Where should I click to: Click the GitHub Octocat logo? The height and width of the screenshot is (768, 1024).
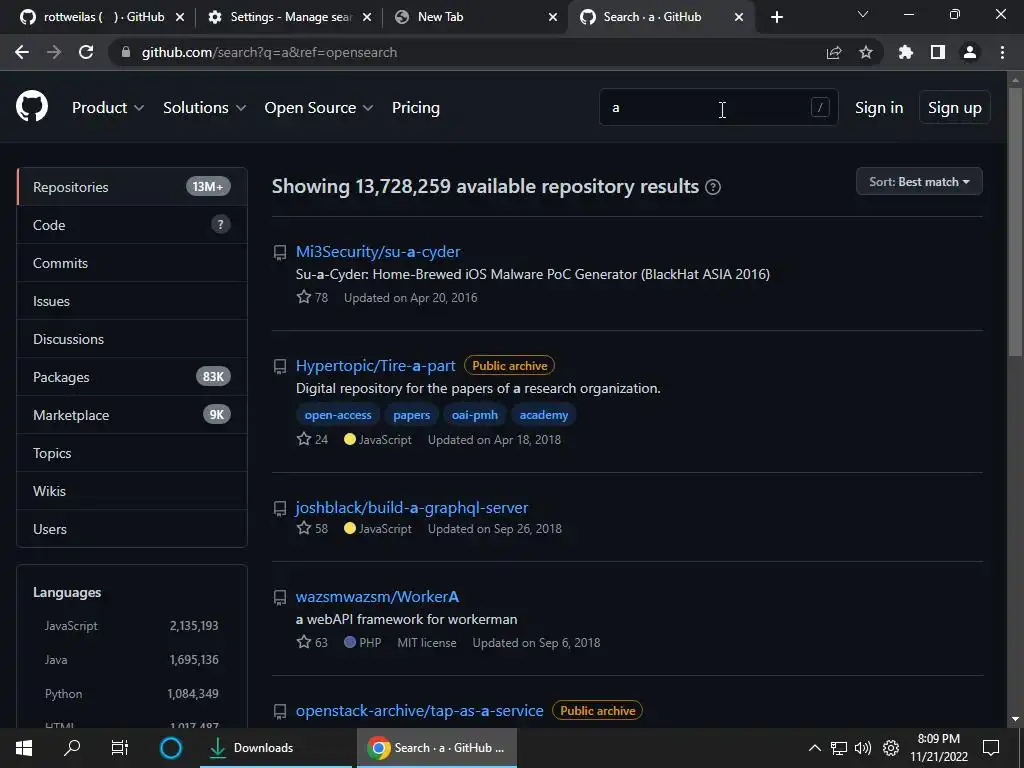click(32, 108)
